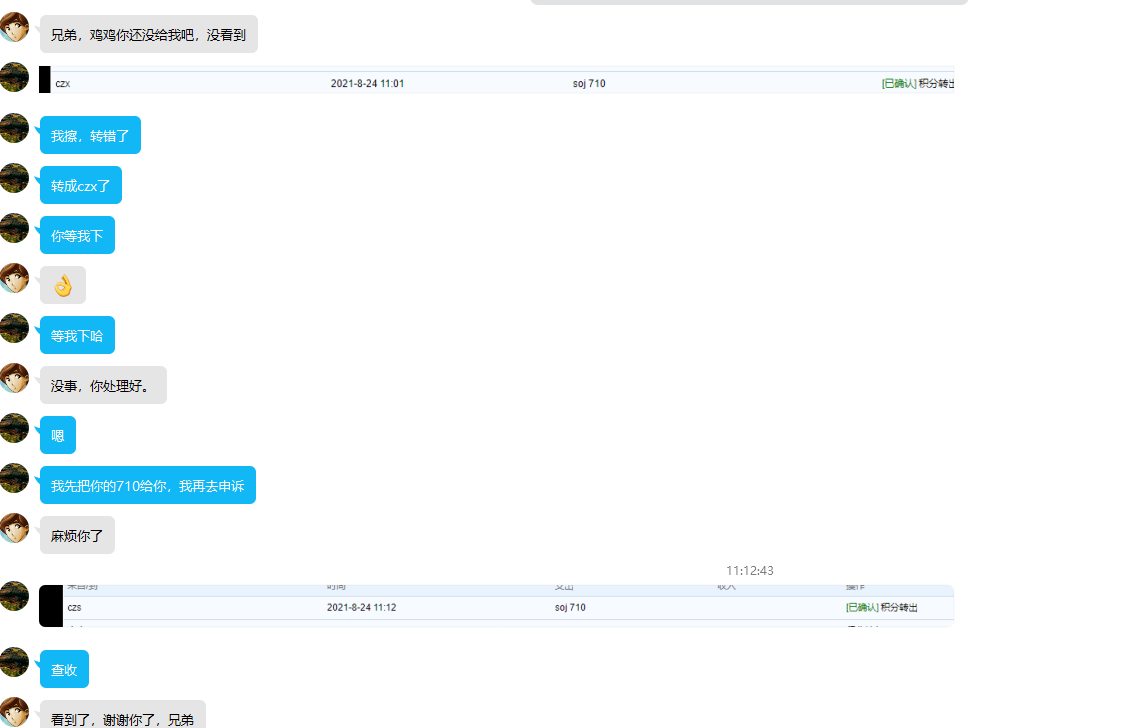Viewport: 1123px width, 728px height.
Task: Select the avatar beside "没事，你处理好。"
Action: (x=14, y=378)
